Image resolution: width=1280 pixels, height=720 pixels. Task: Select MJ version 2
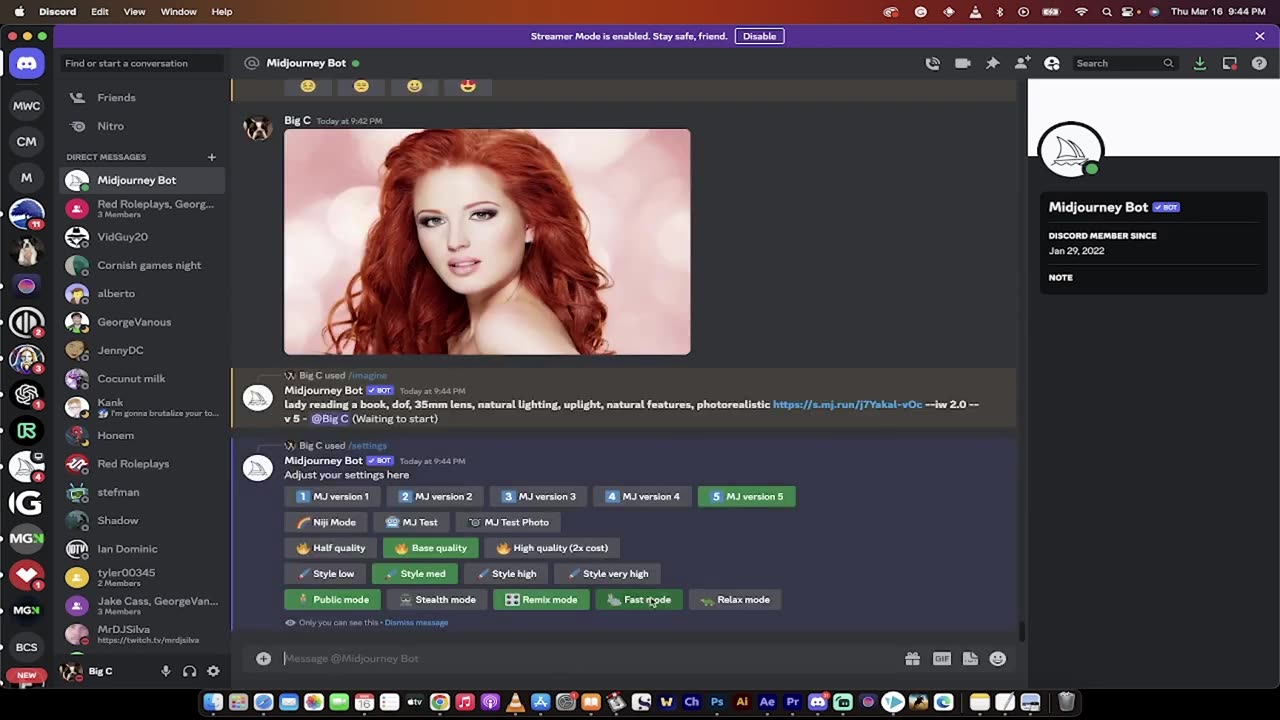coord(435,496)
